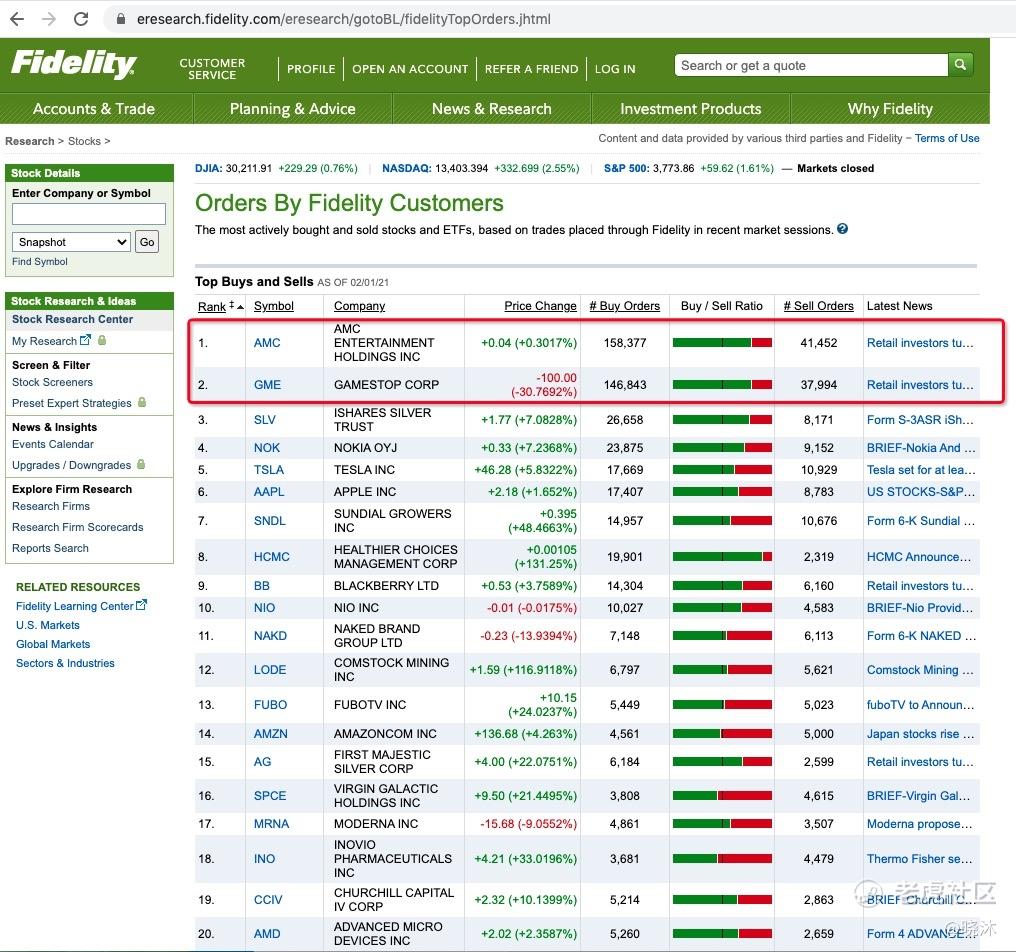Open the NOK symbol link
This screenshot has width=1016, height=952.
coord(266,448)
